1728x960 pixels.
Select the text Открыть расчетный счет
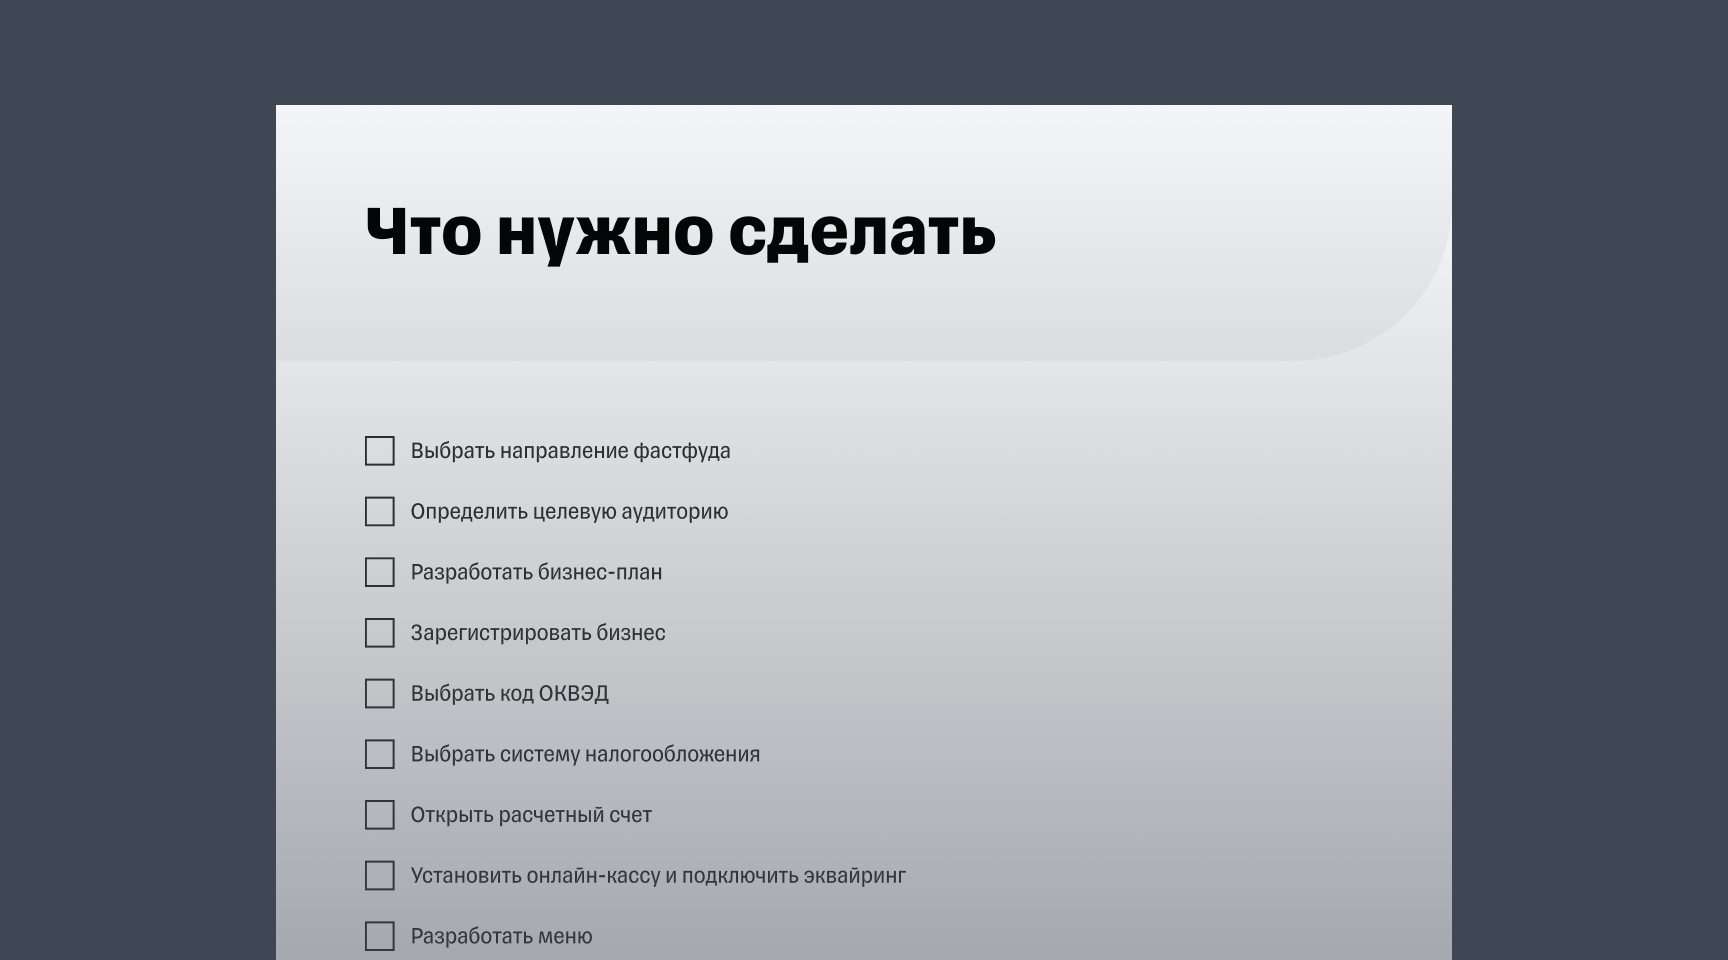point(531,815)
